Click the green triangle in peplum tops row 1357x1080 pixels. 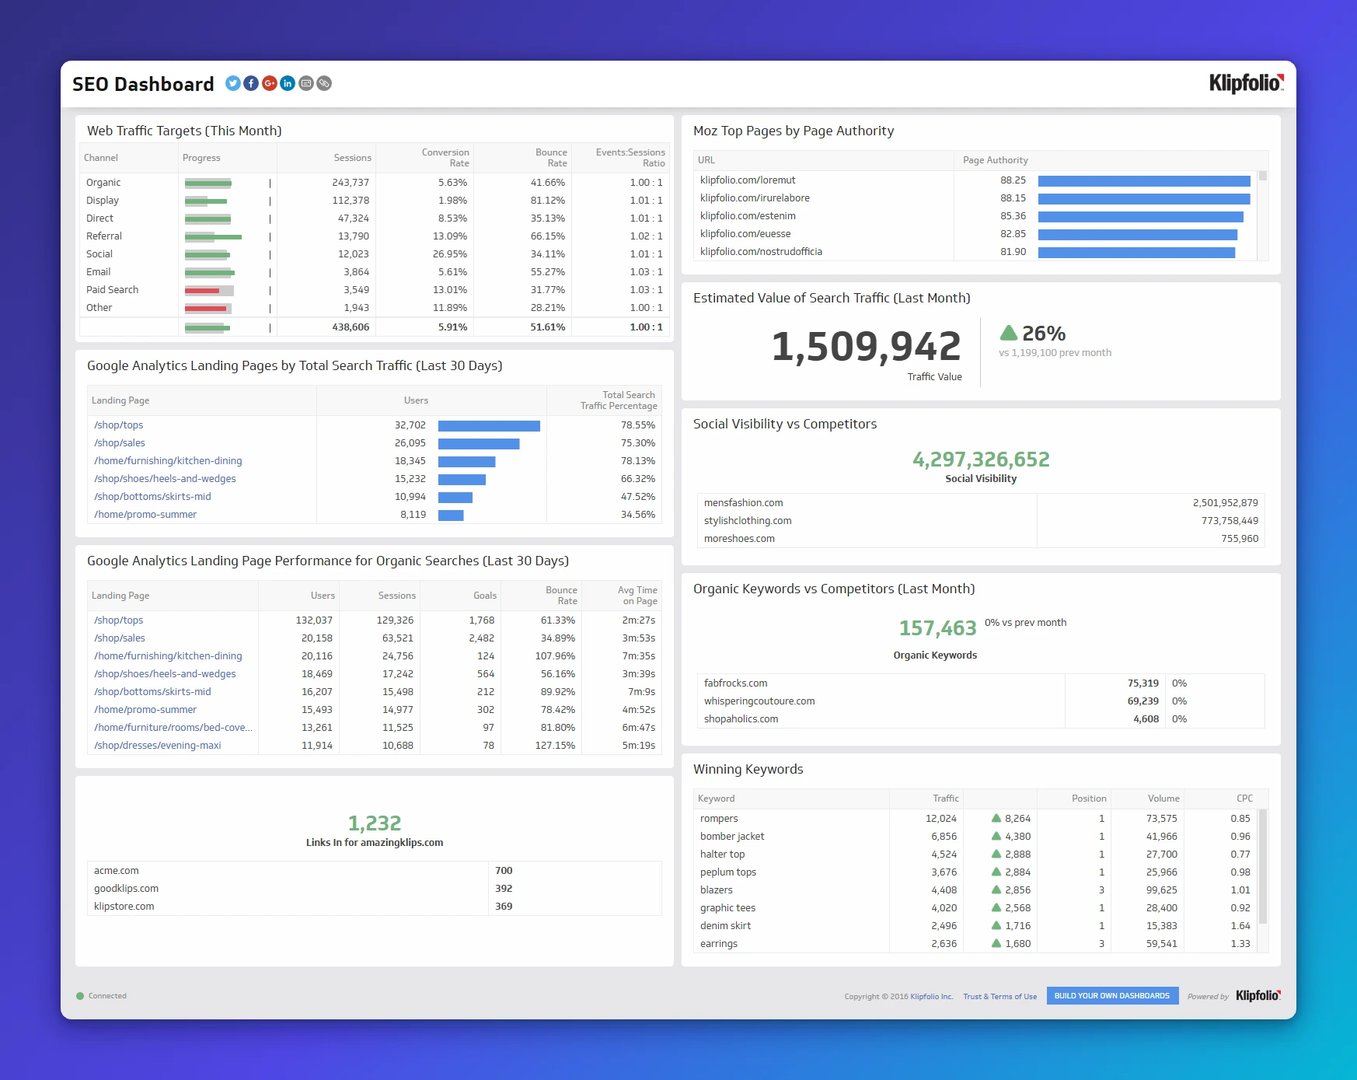click(996, 872)
